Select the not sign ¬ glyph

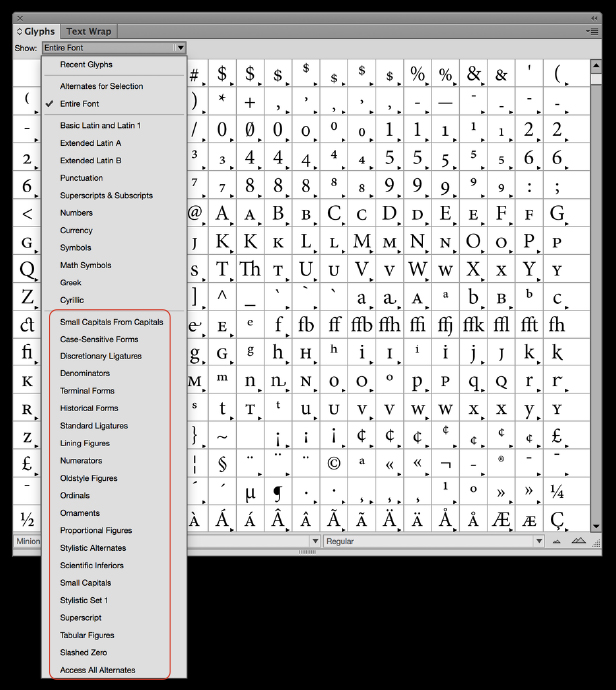(445, 463)
